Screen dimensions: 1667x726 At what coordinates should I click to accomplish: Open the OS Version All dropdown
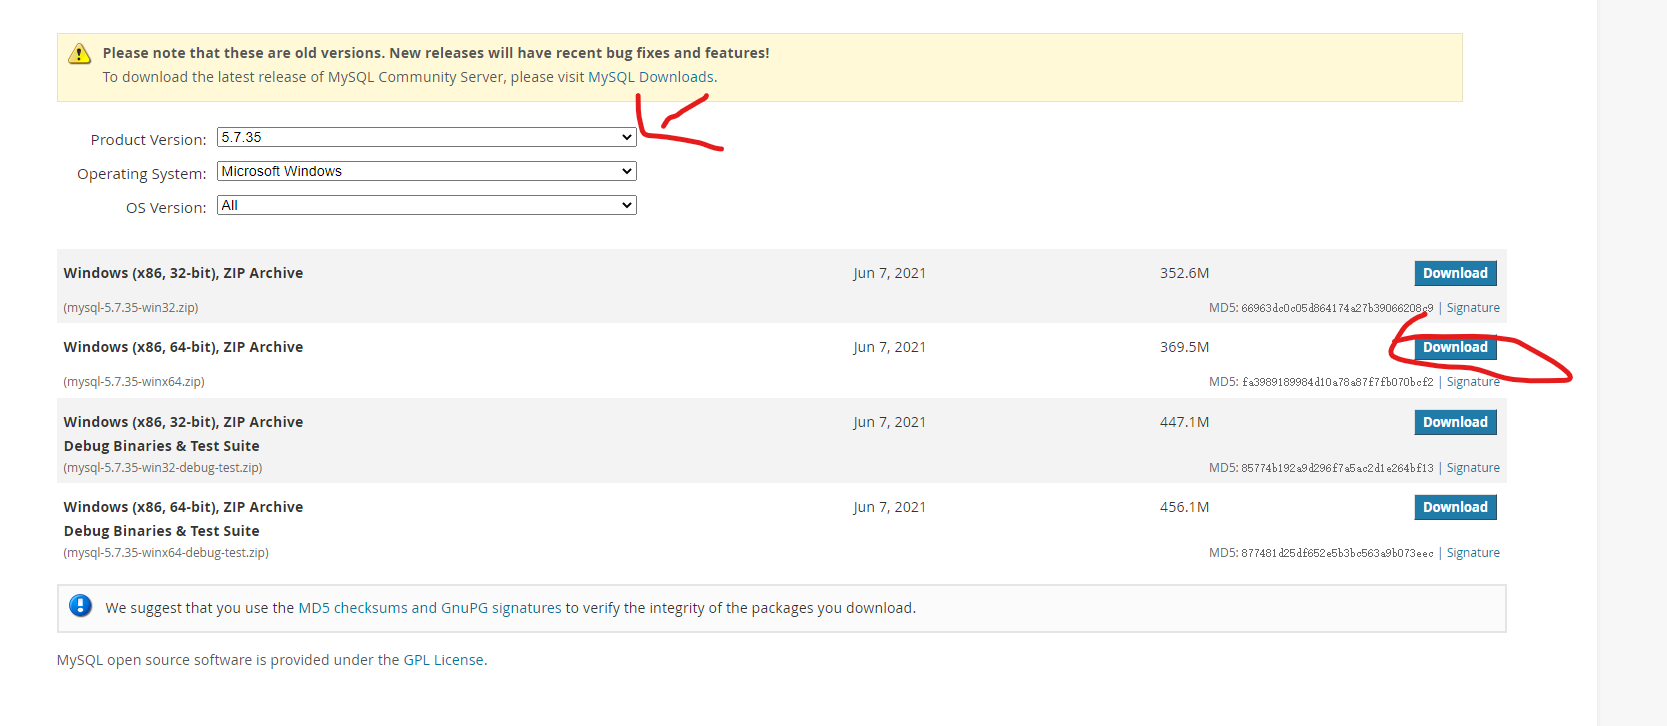[427, 205]
